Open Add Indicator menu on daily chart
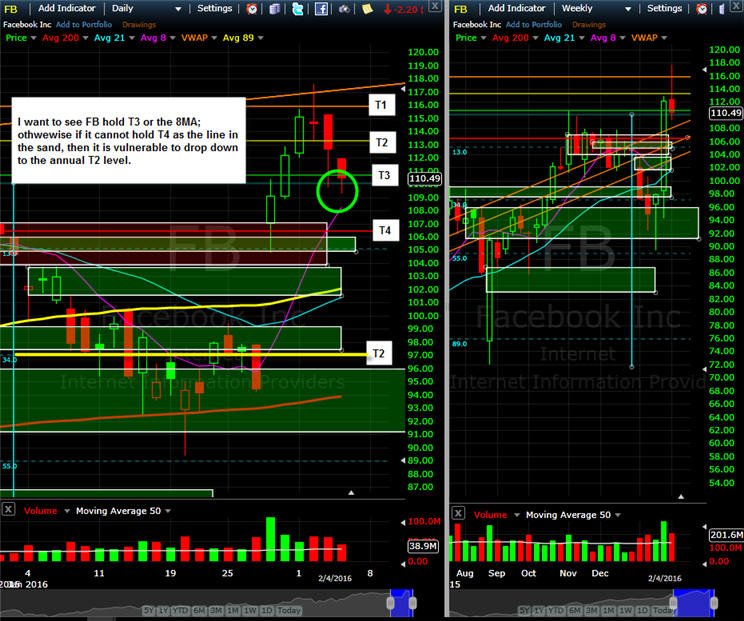Image resolution: width=744 pixels, height=621 pixels. point(66,8)
